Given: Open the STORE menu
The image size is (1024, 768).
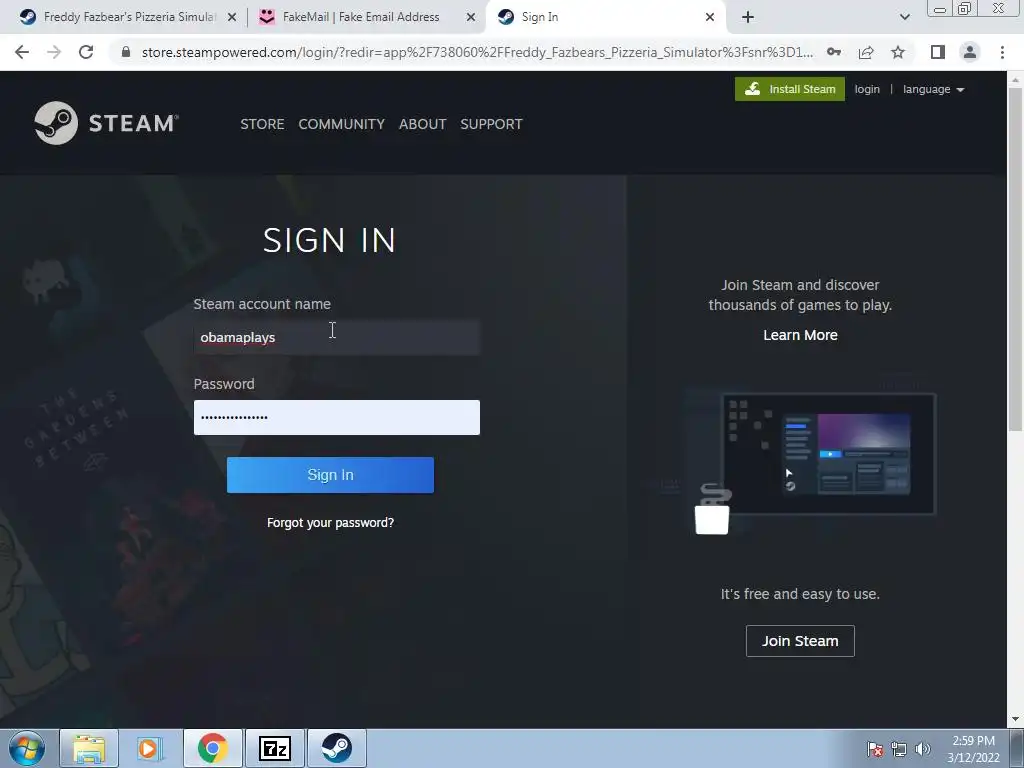Looking at the screenshot, I should coord(262,124).
